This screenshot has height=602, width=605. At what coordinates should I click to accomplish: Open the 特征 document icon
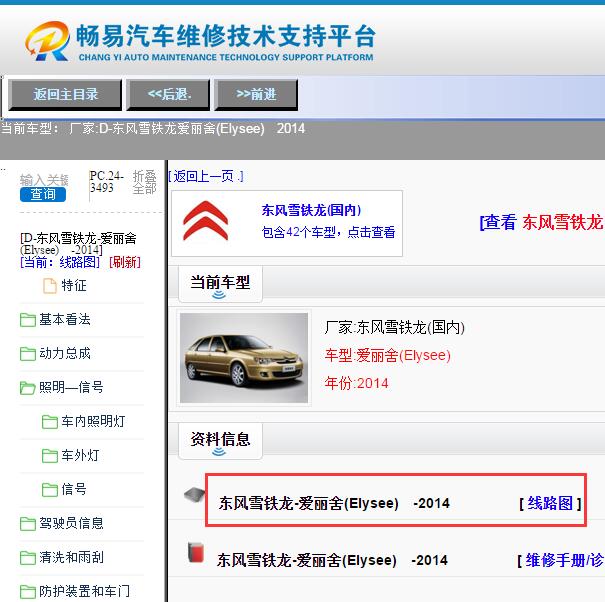(x=49, y=286)
